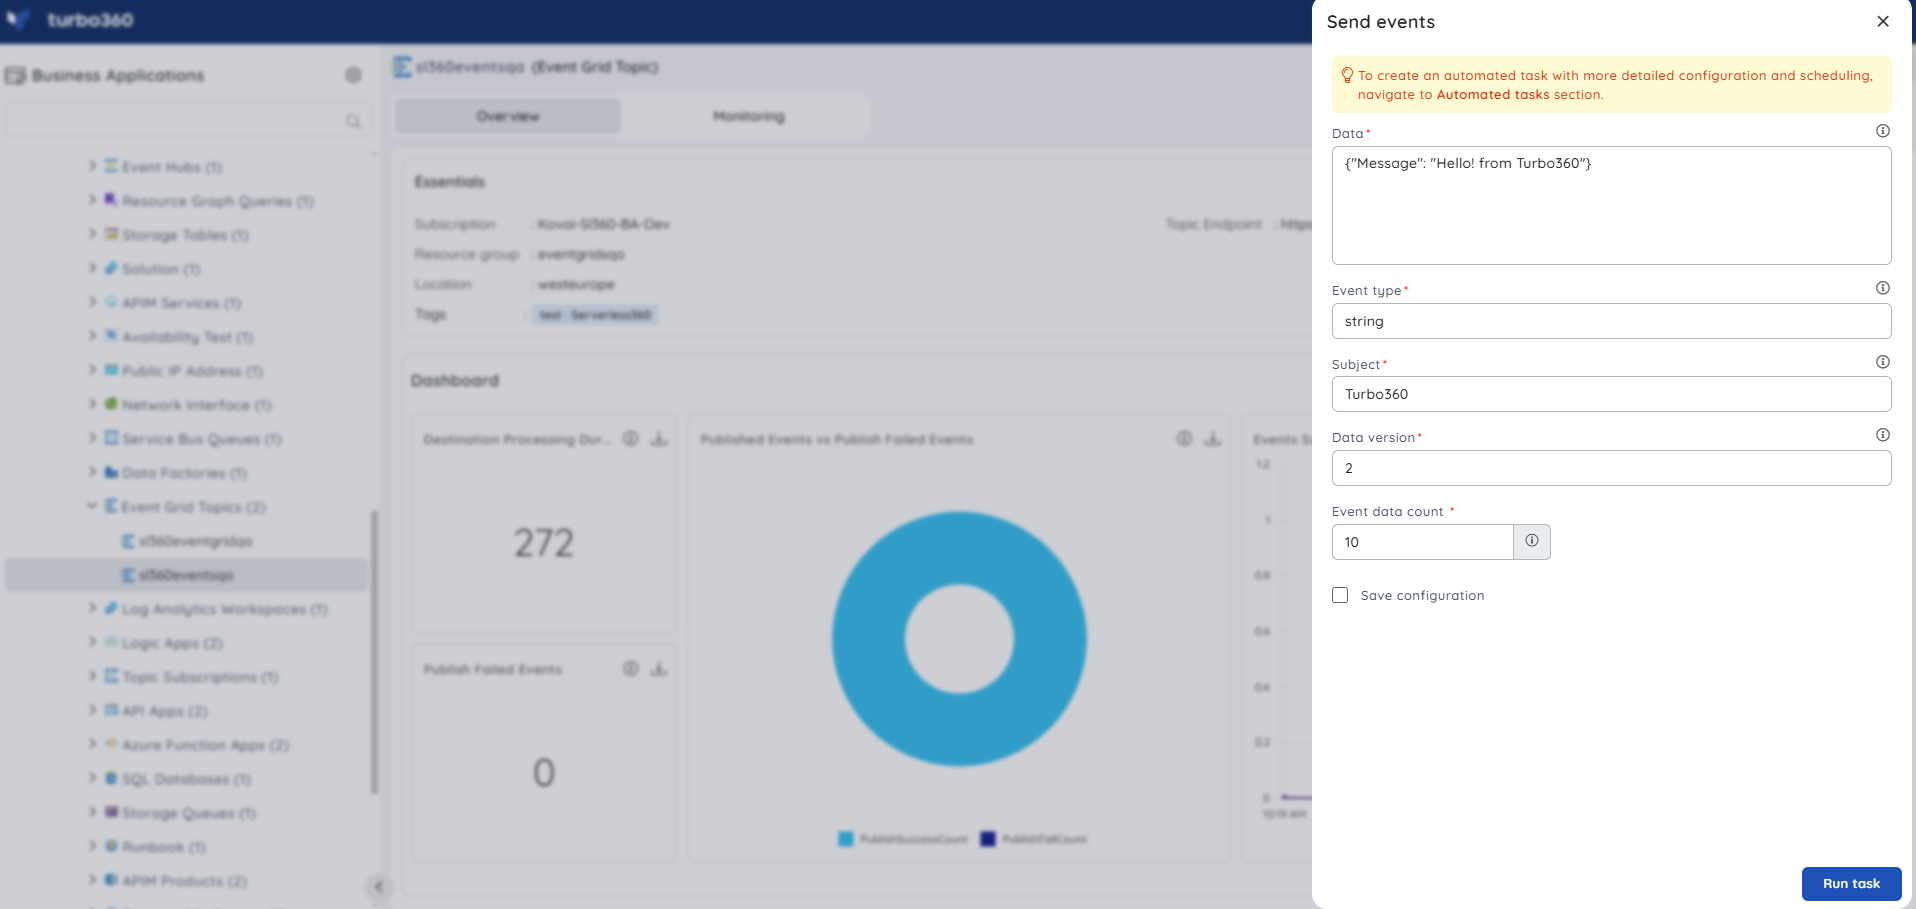Show info for Data version field

click(x=1882, y=435)
